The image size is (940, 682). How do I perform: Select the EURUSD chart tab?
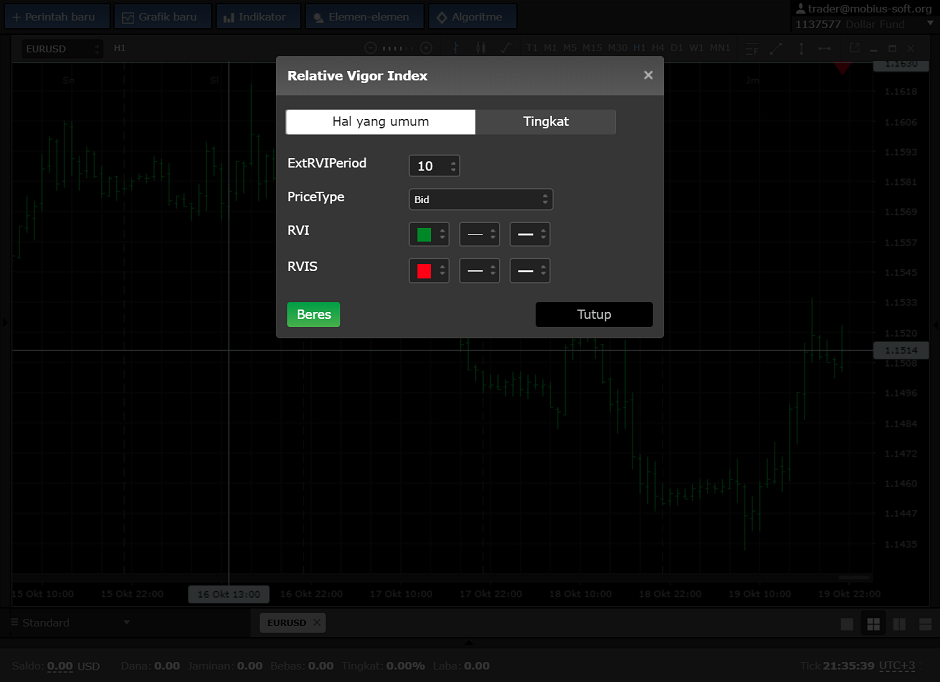tap(286, 623)
